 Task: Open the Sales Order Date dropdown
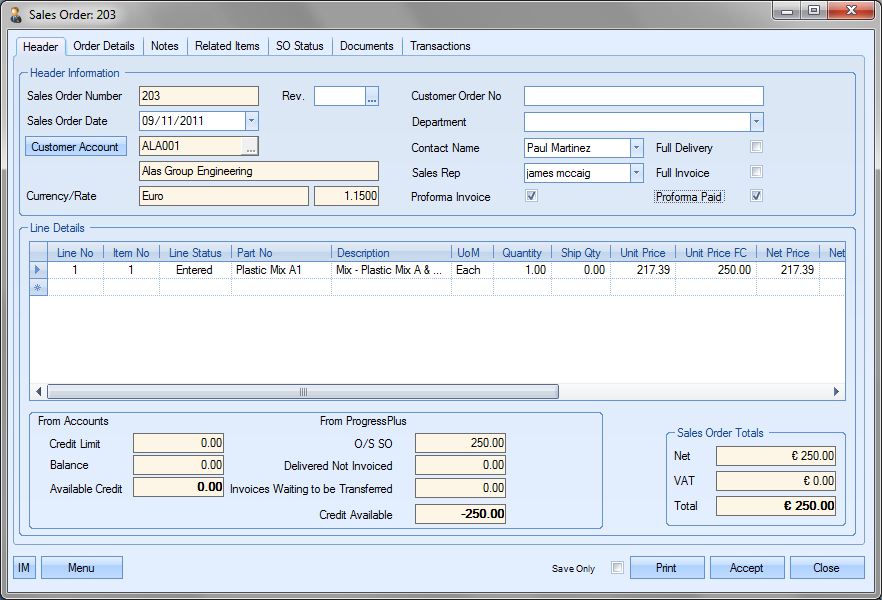click(x=251, y=121)
